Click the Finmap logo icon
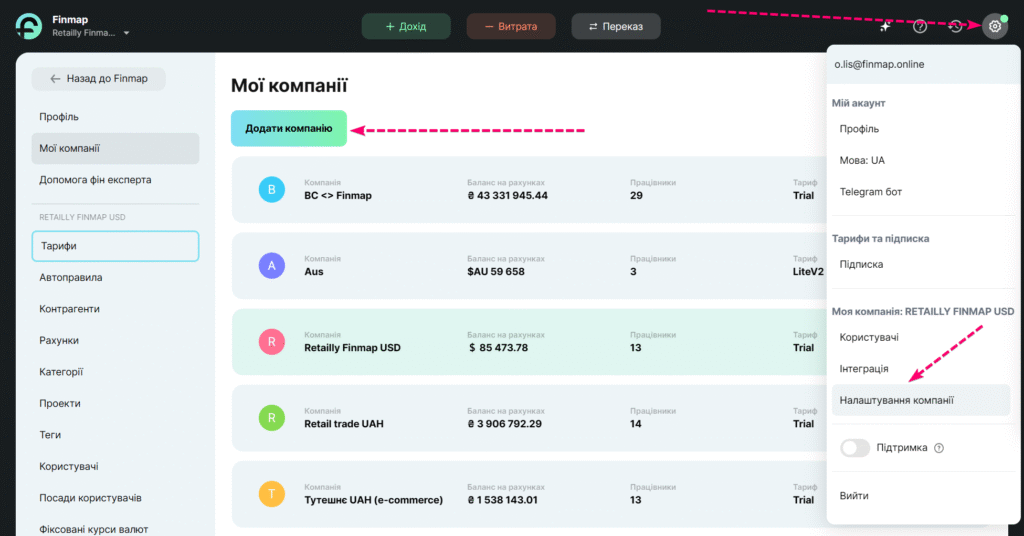 (29, 27)
